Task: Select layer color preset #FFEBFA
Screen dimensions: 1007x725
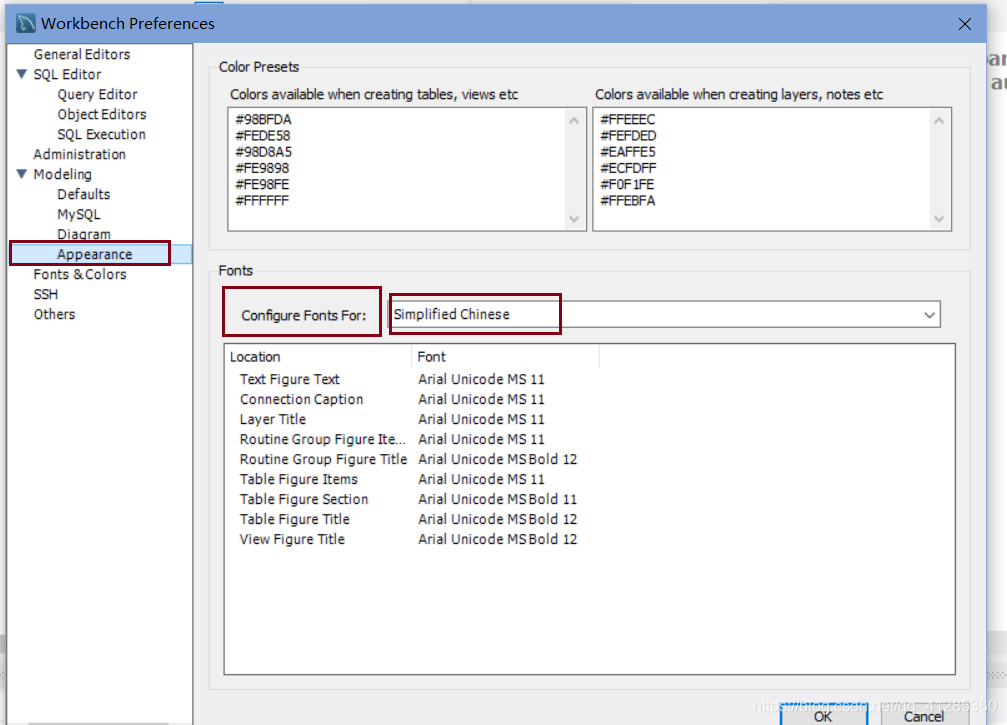Action: point(627,200)
